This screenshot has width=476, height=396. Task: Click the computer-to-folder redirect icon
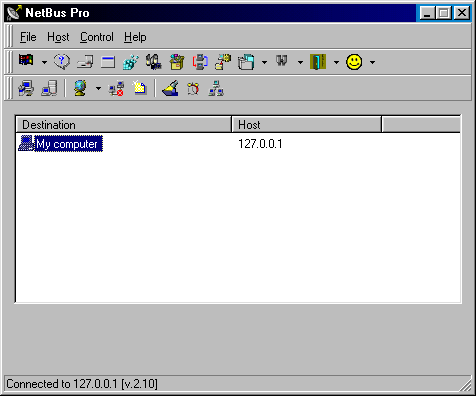[x=223, y=62]
